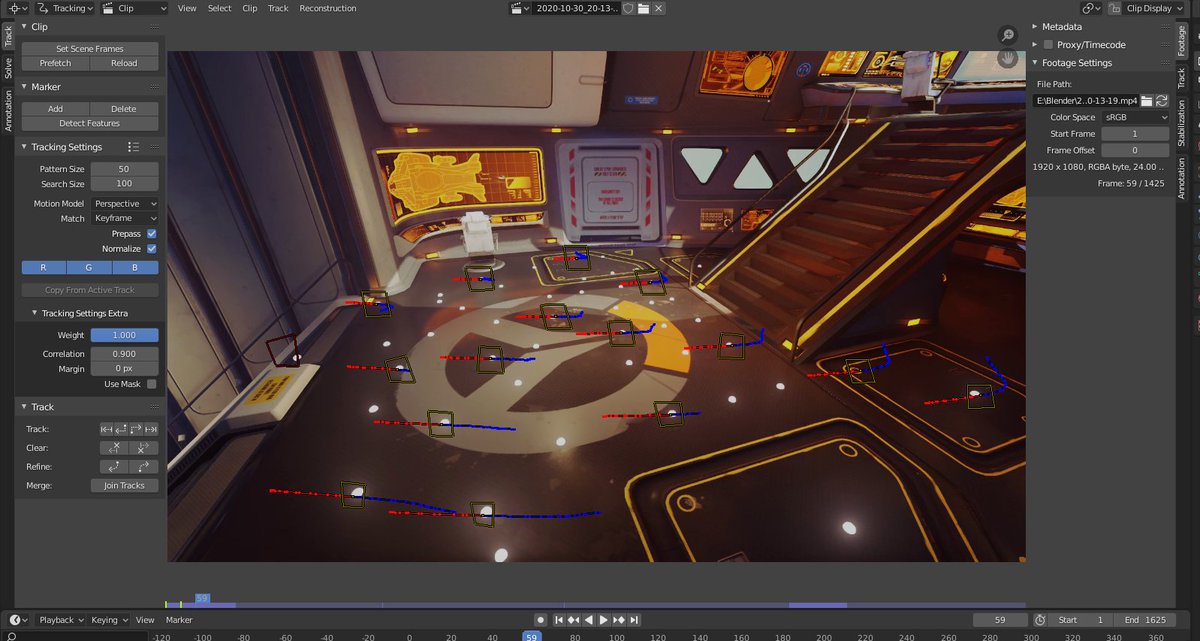Image resolution: width=1200 pixels, height=641 pixels.
Task: Click the auto keying record dot
Action: click(541, 620)
